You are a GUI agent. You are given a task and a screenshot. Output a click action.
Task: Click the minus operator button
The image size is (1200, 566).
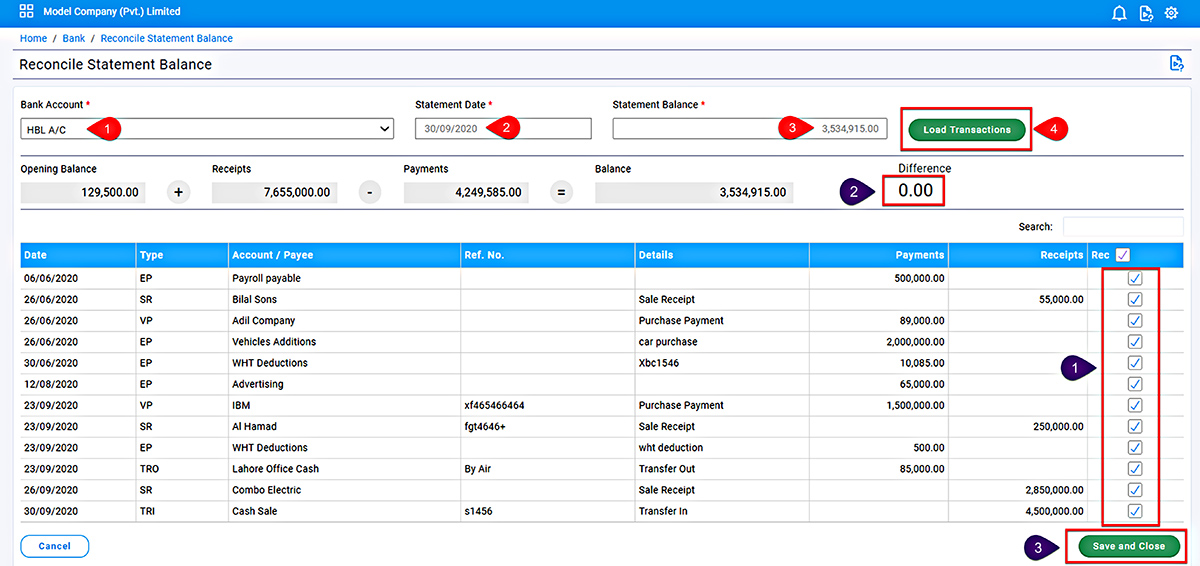(x=369, y=192)
